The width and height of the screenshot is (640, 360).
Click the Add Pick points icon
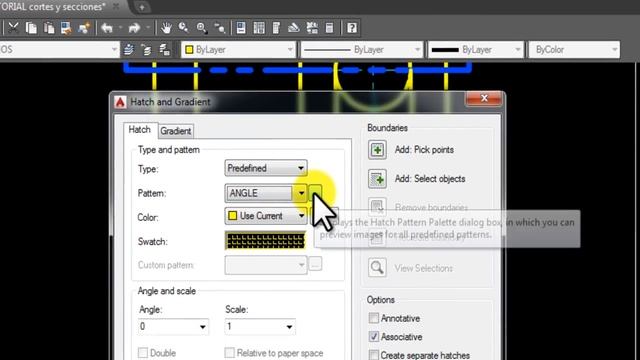coord(377,150)
